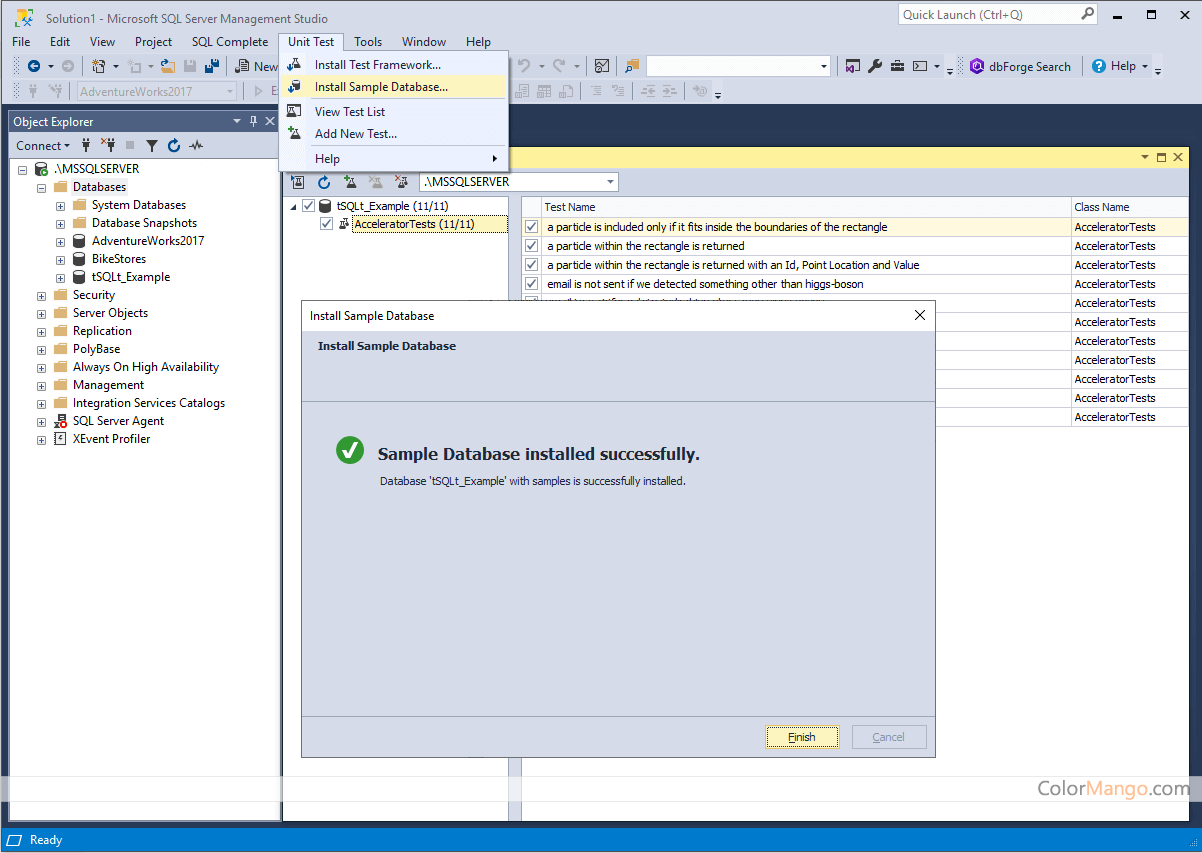Image resolution: width=1202 pixels, height=853 pixels.
Task: Click the Filter funnel icon in Object Explorer
Action: 152,145
